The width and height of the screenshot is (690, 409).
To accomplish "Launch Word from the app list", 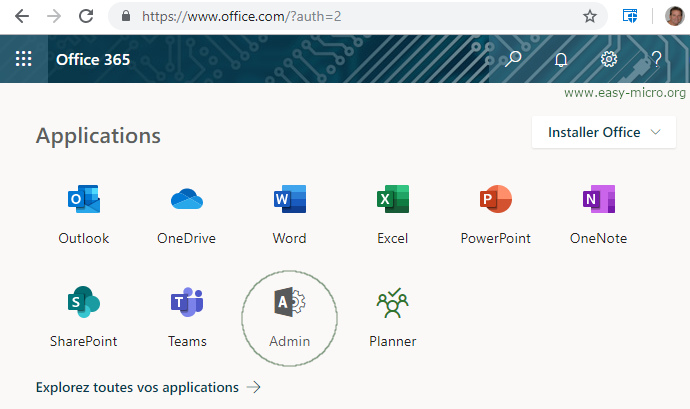I will point(290,214).
